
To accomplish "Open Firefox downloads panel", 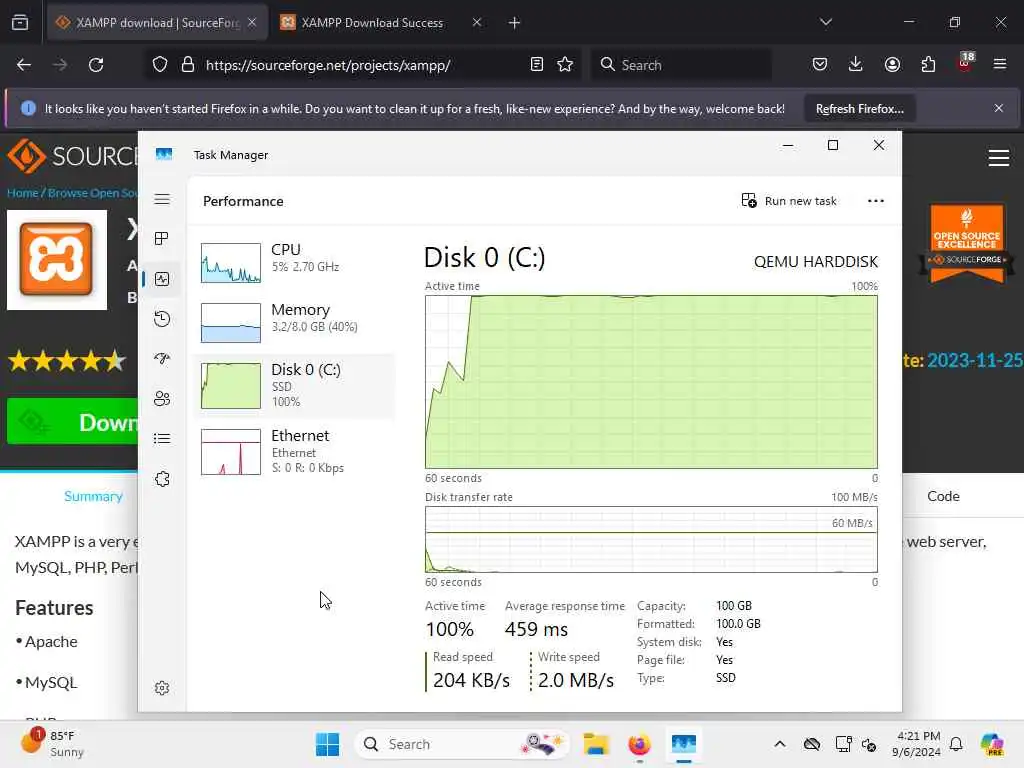I will point(856,64).
